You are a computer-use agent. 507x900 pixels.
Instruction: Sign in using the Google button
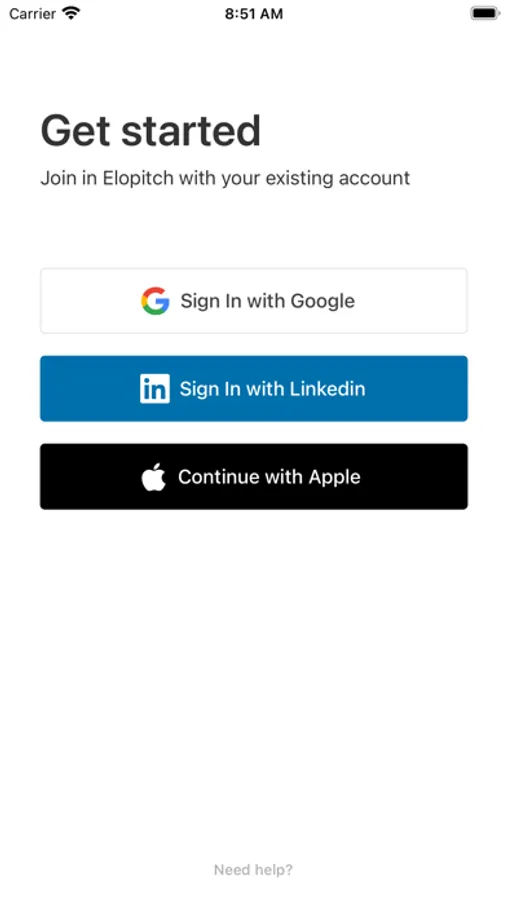254,301
